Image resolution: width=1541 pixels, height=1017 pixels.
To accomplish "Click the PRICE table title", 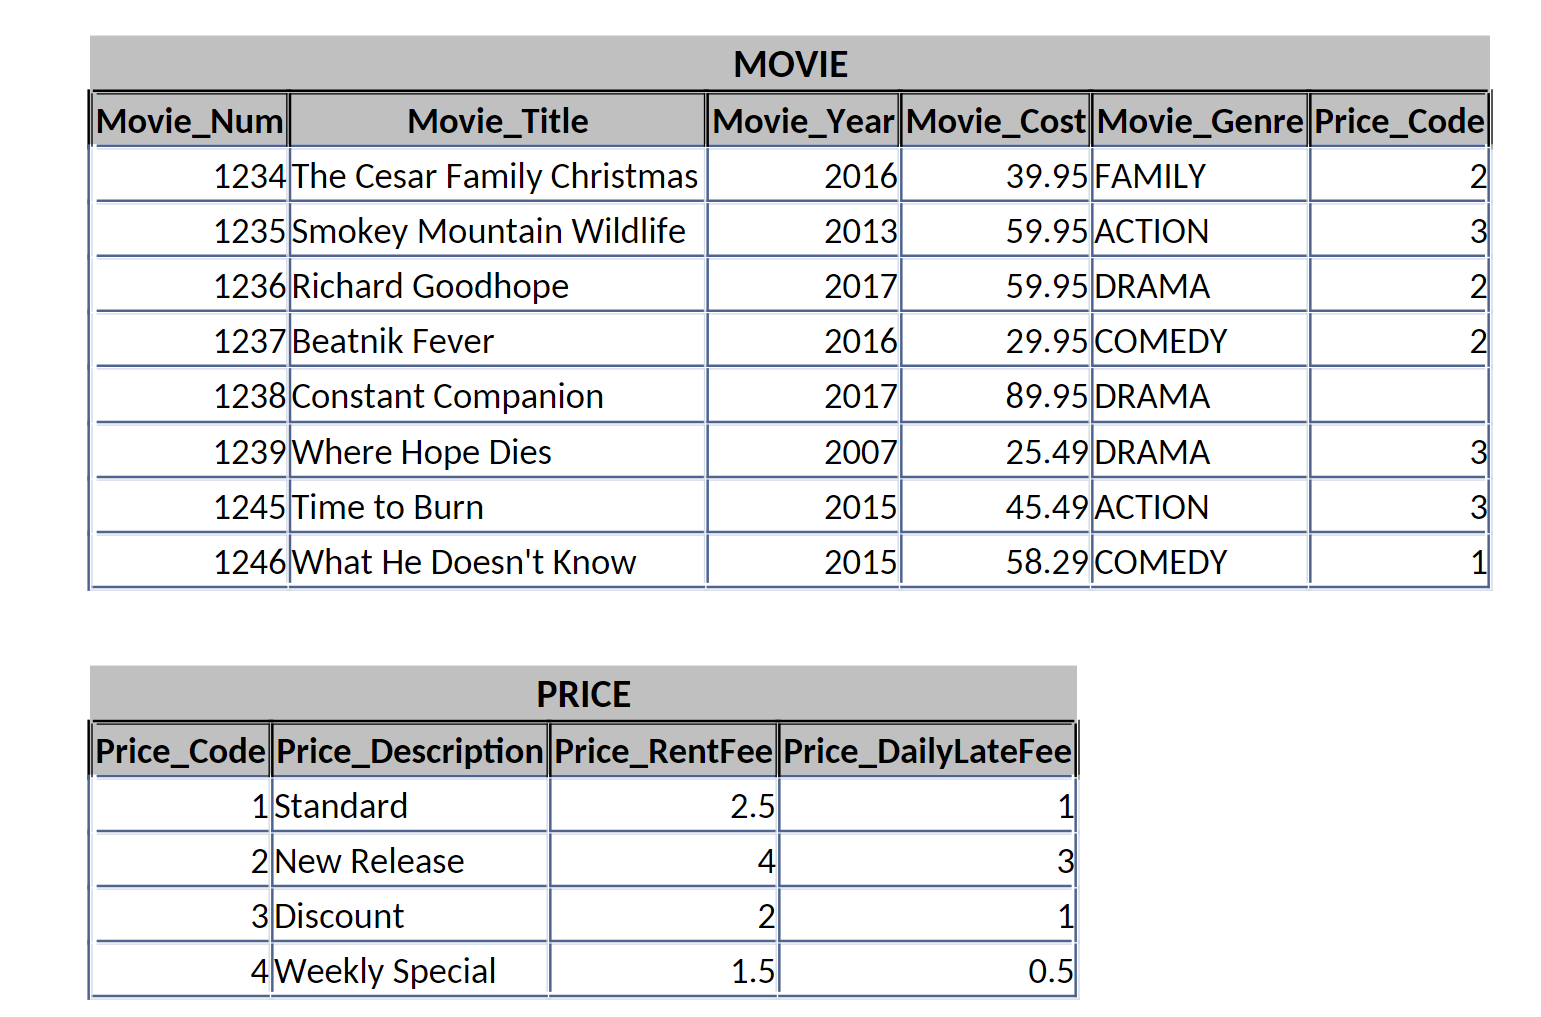I will click(583, 694).
